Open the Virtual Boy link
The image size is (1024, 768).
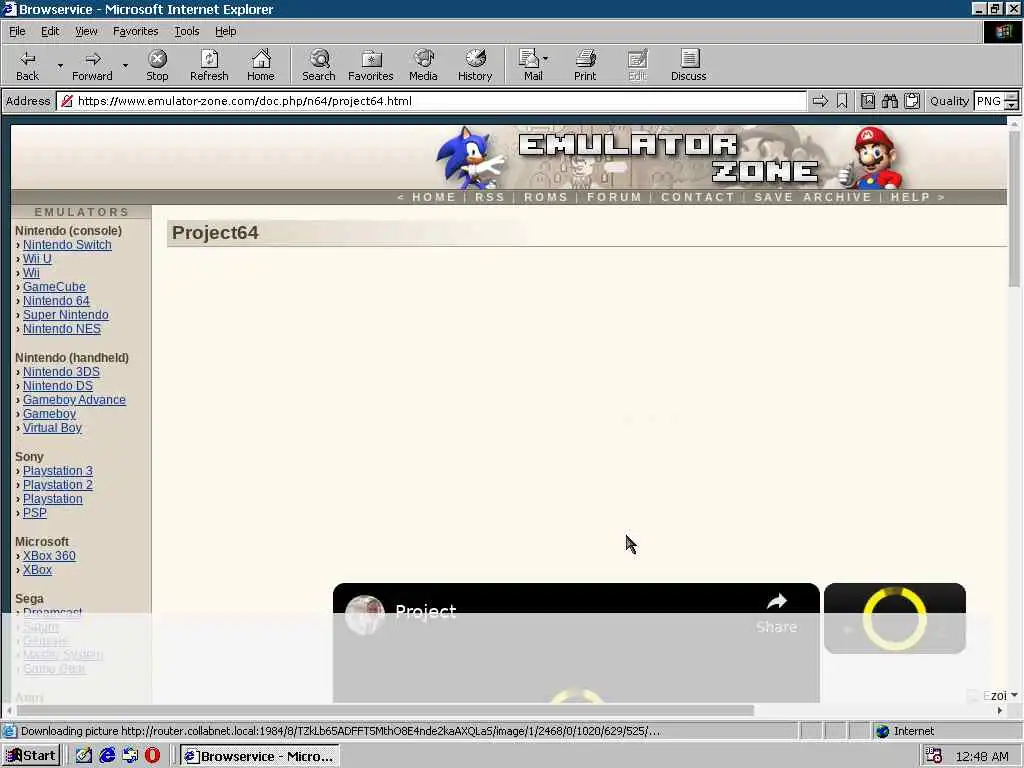(52, 428)
